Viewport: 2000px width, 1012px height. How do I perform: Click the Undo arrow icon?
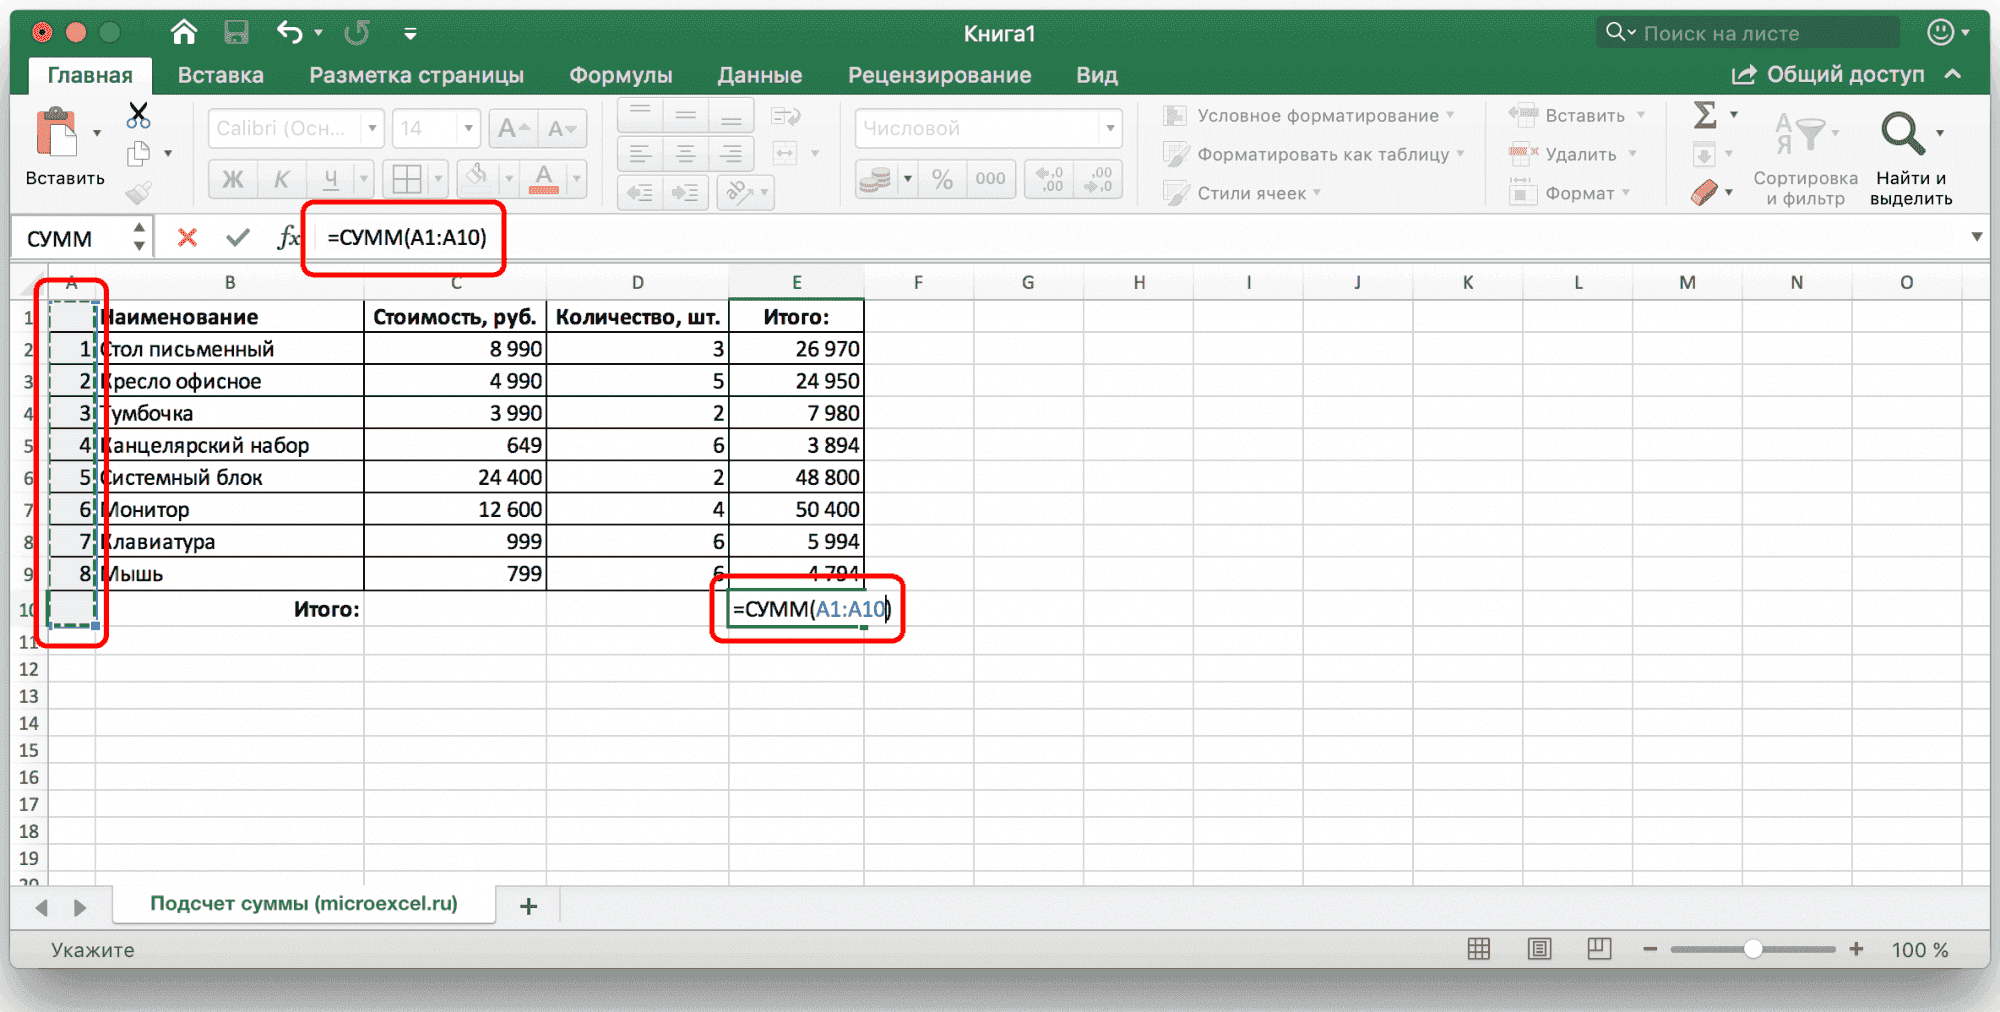[290, 33]
